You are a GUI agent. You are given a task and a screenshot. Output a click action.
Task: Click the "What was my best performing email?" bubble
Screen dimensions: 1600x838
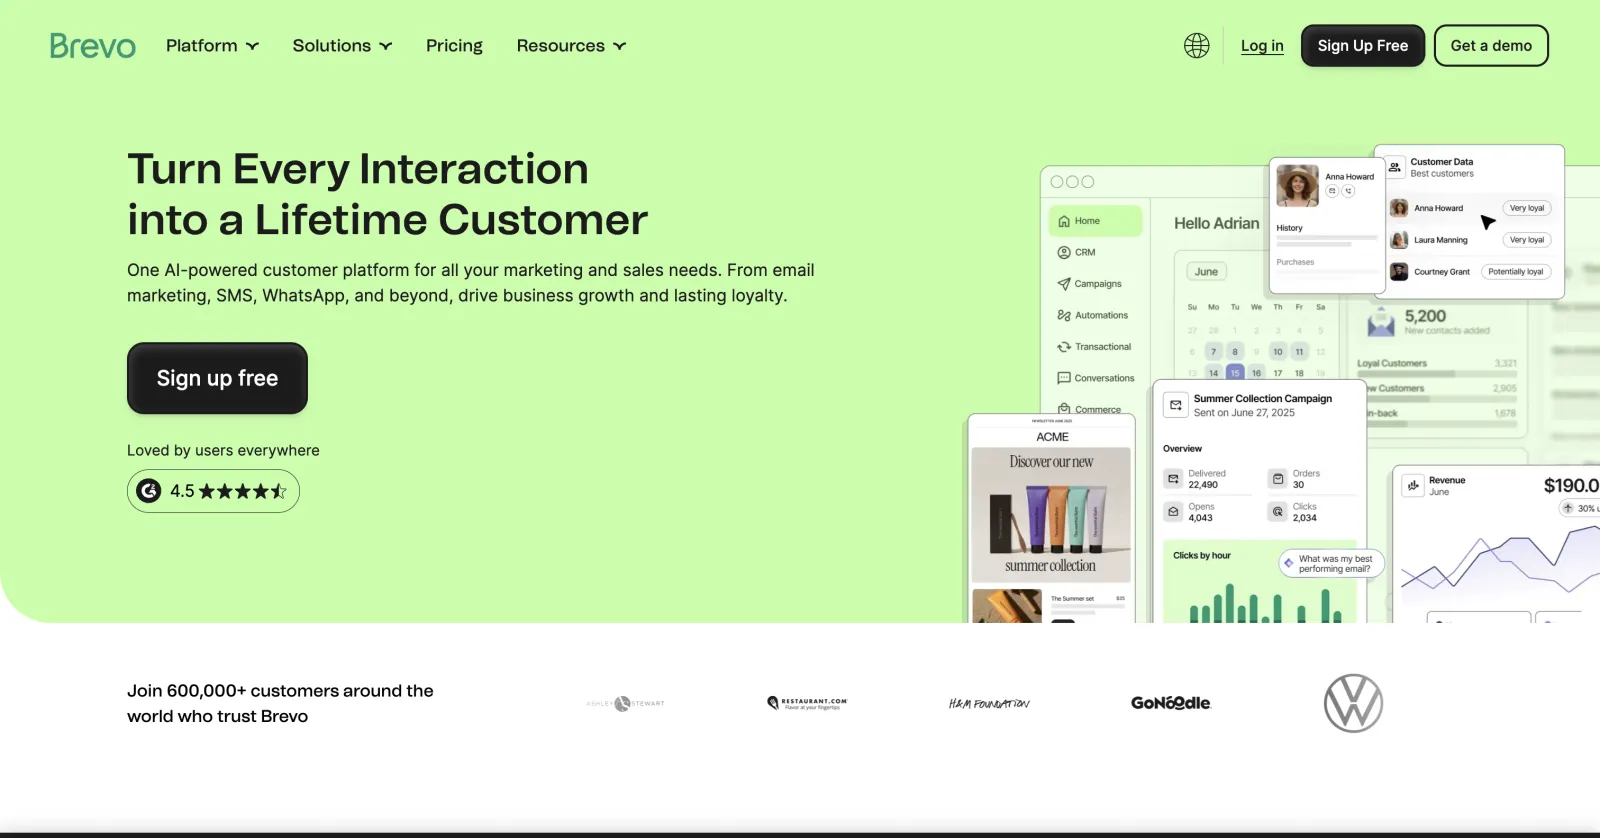(1331, 564)
